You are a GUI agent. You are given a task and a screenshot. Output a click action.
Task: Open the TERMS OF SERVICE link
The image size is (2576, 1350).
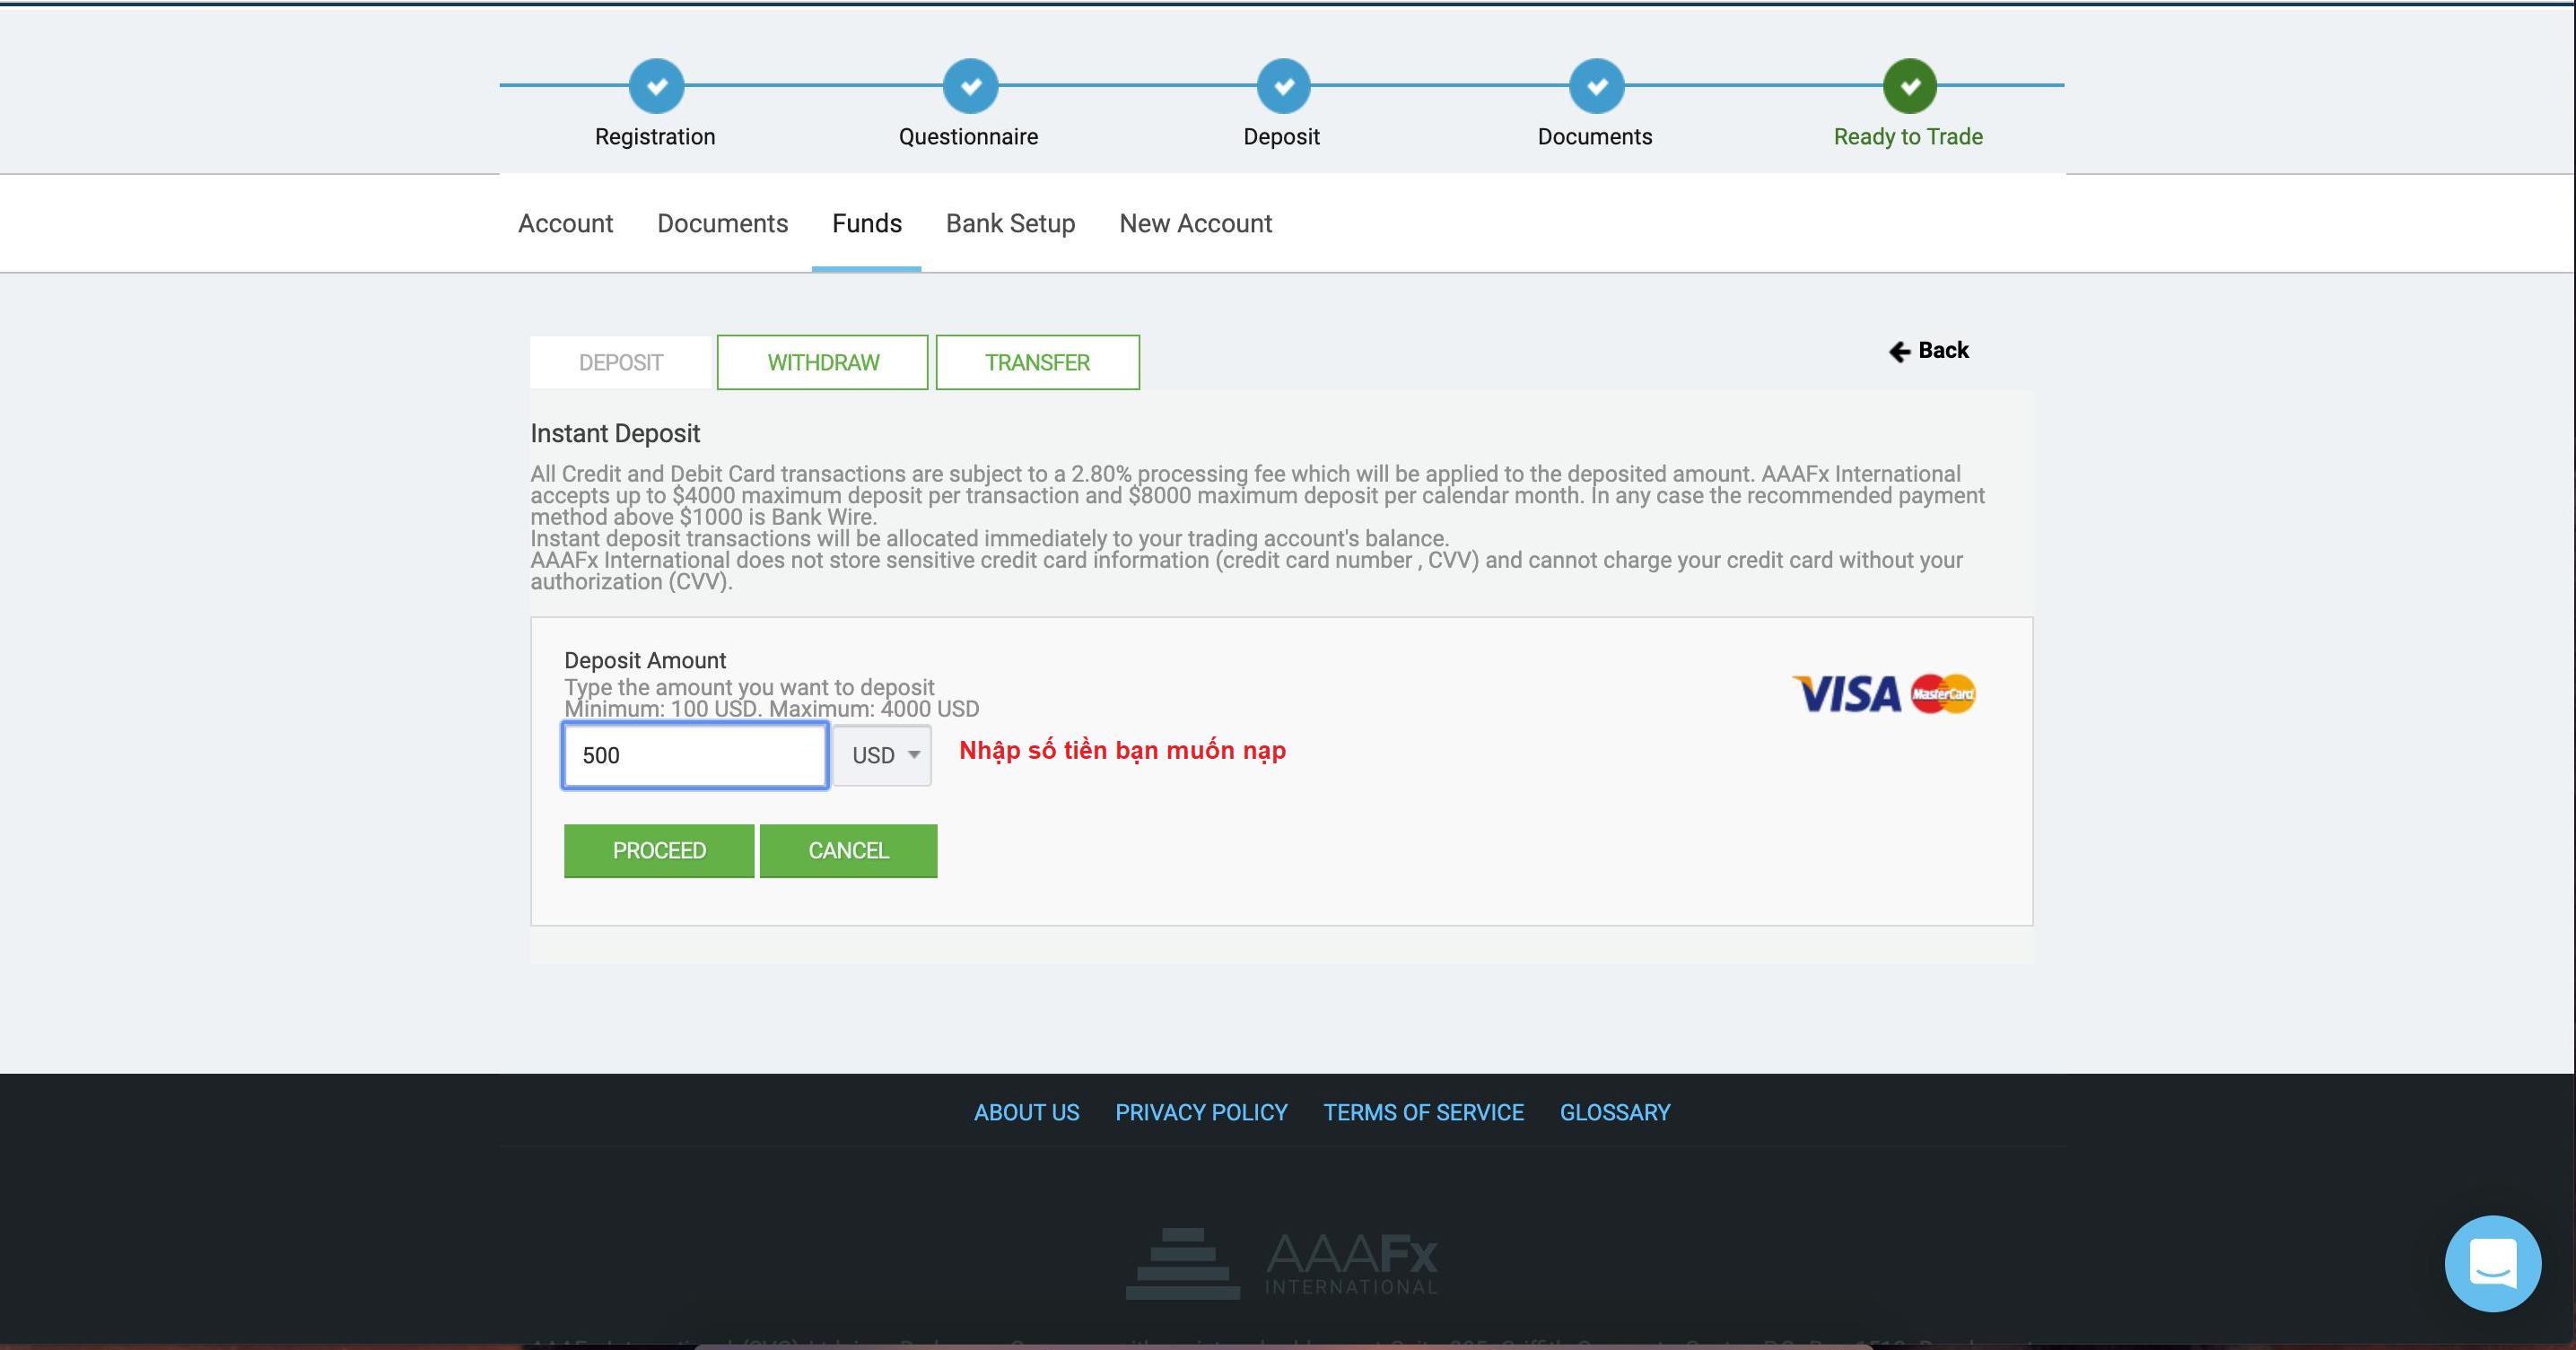click(1423, 1110)
